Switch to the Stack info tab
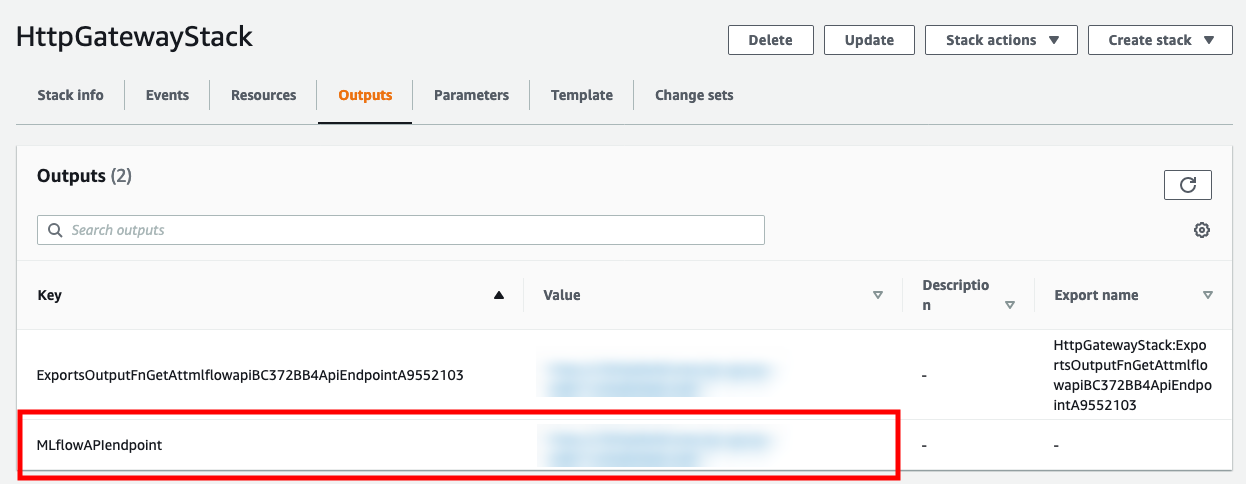Viewport: 1246px width, 484px height. point(70,95)
